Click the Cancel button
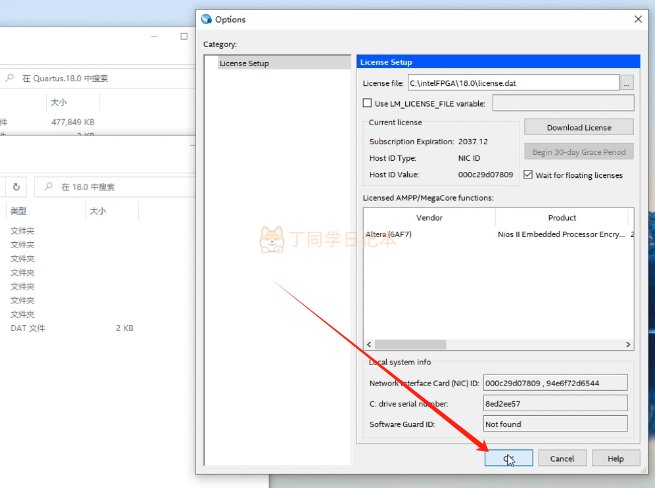 point(562,458)
